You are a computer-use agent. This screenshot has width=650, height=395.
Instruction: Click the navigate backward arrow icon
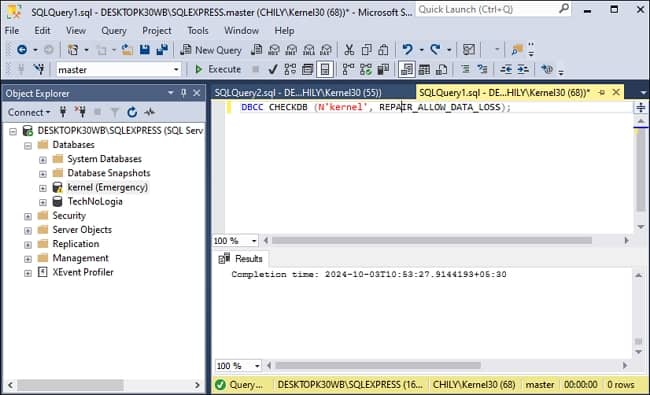tap(22, 50)
